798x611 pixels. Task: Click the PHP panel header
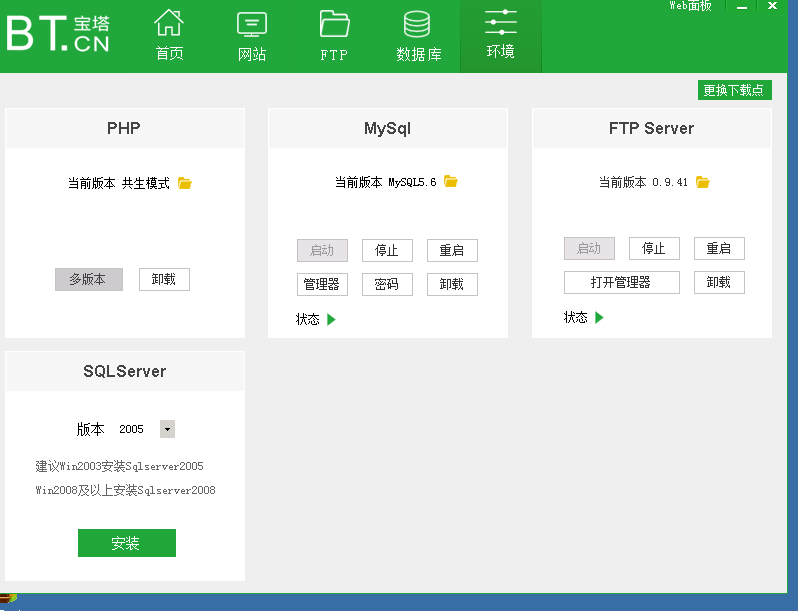pos(125,128)
